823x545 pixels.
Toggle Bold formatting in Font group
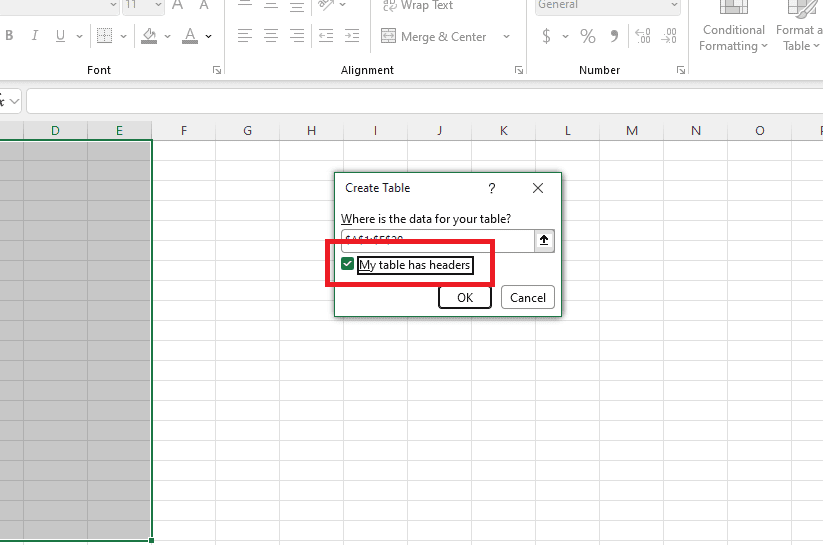click(x=9, y=36)
